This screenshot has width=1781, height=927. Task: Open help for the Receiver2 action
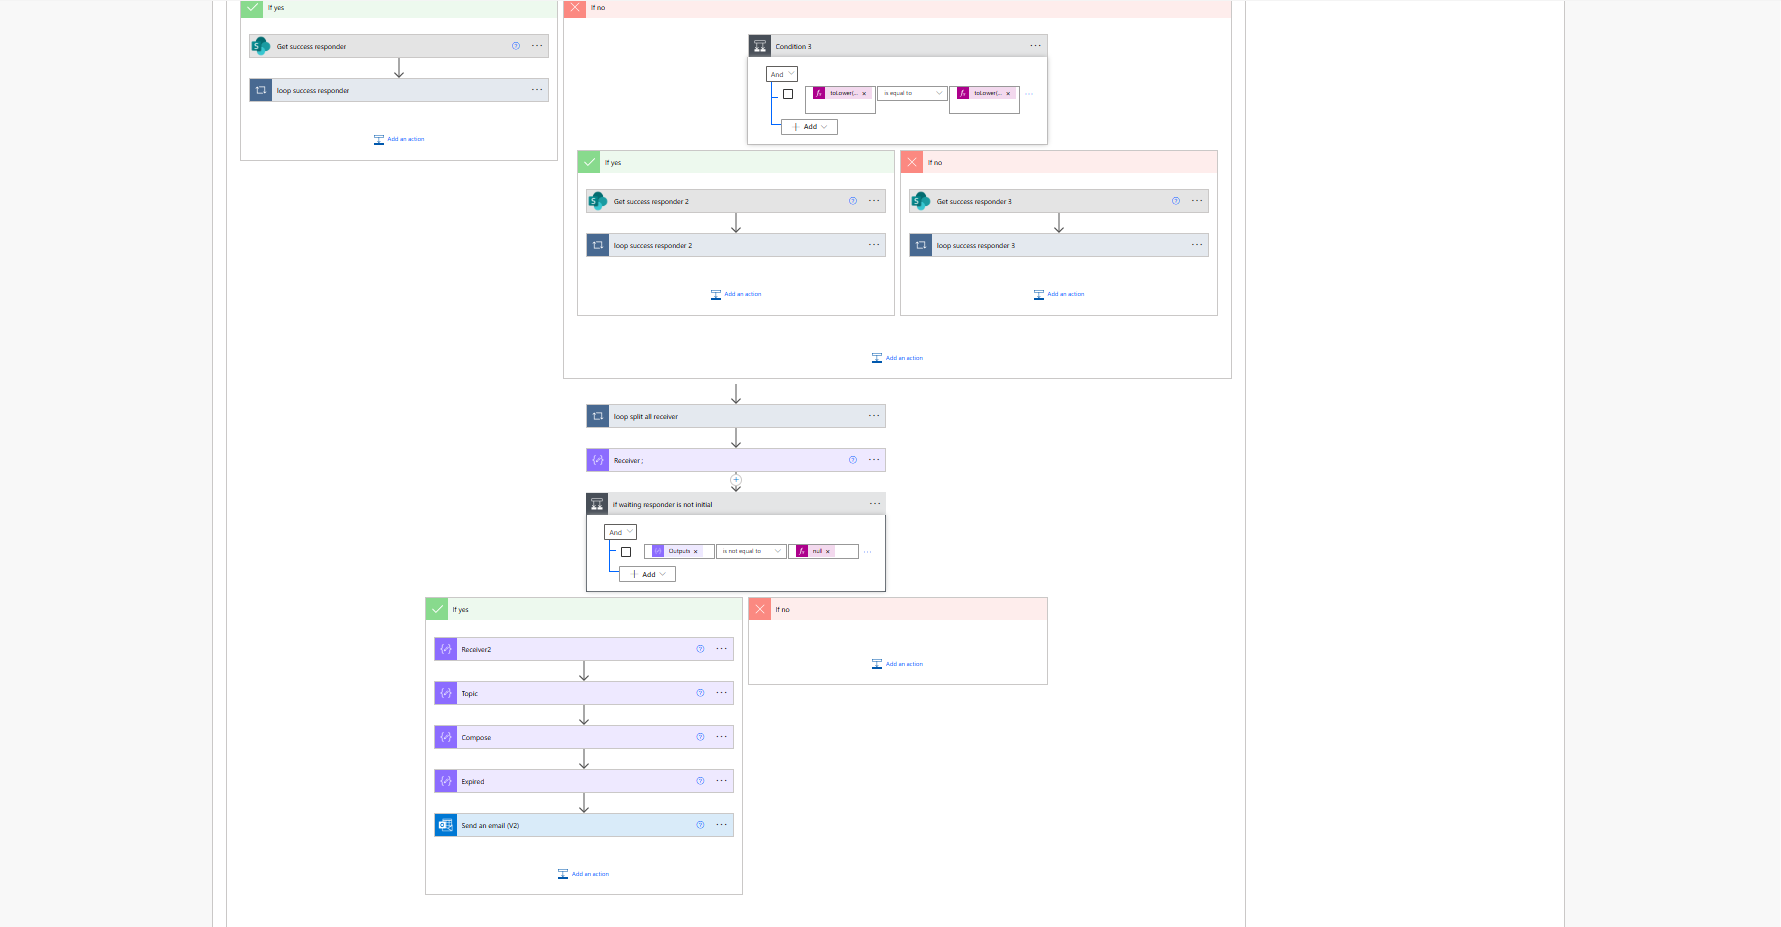tap(700, 649)
